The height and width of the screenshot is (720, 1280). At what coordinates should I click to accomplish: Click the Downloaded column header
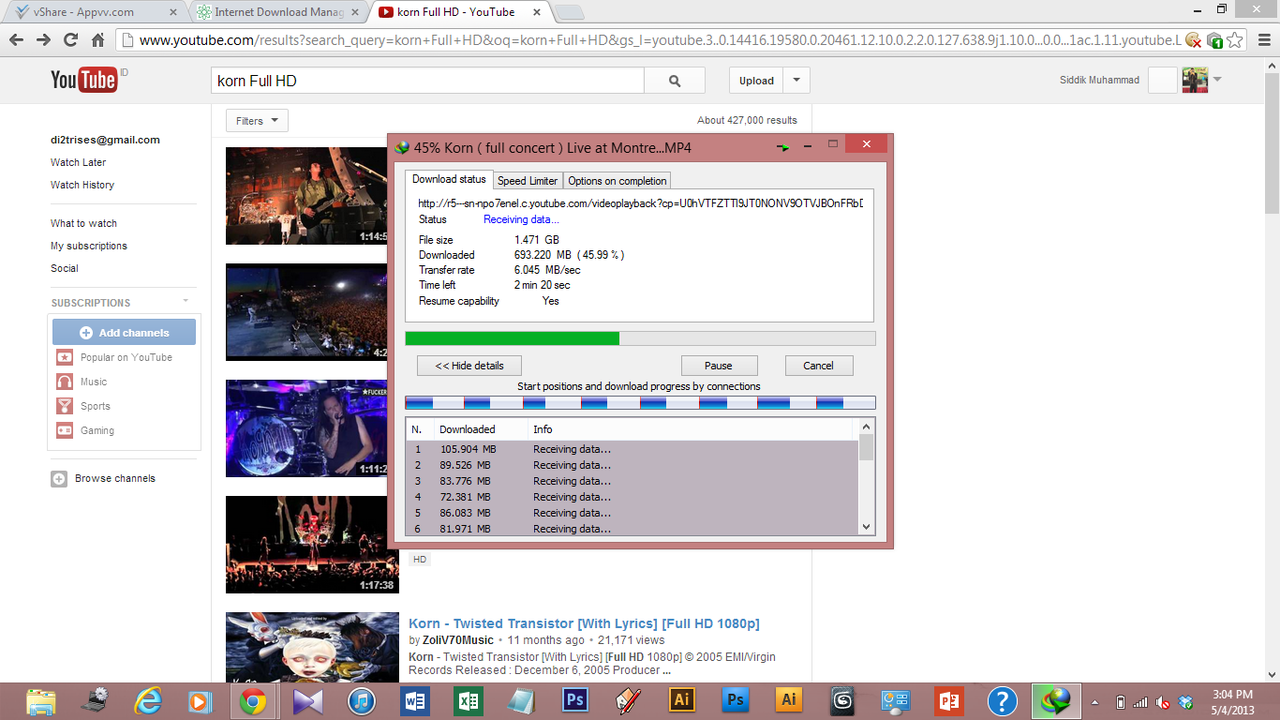[479, 429]
